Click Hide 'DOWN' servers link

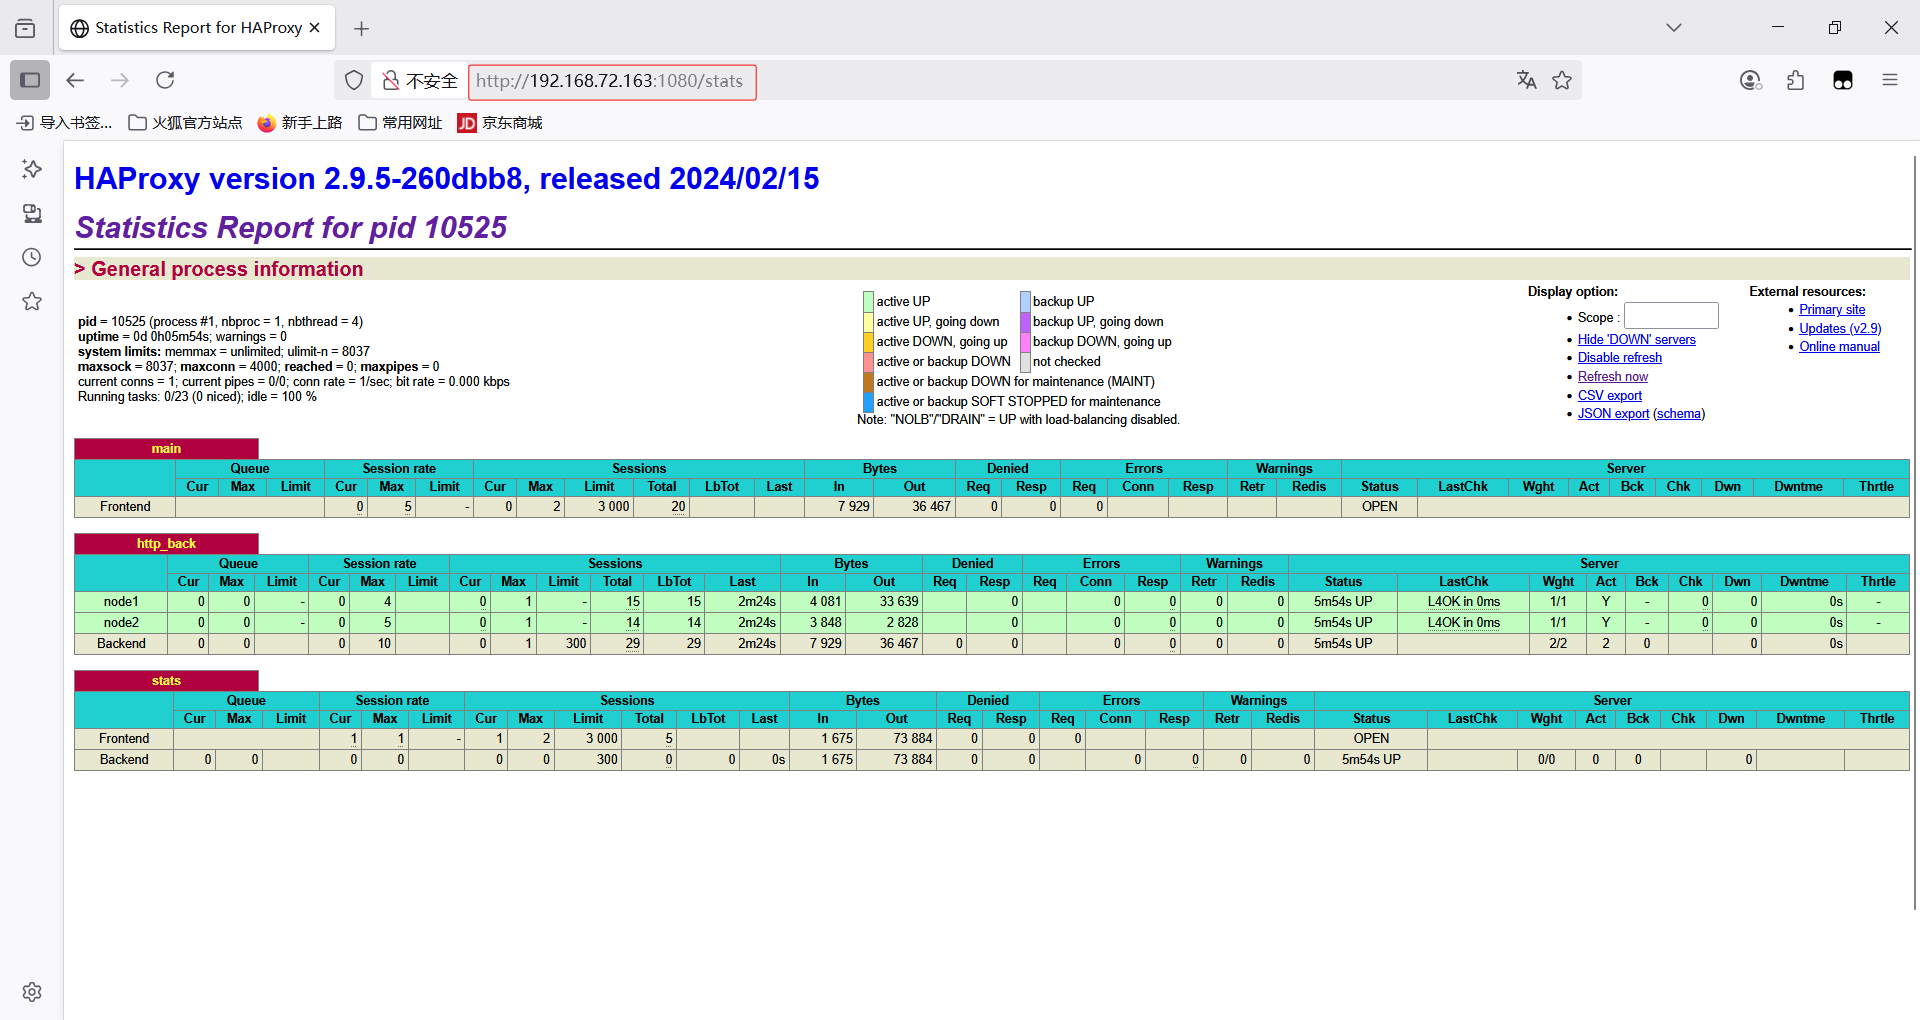(1636, 340)
